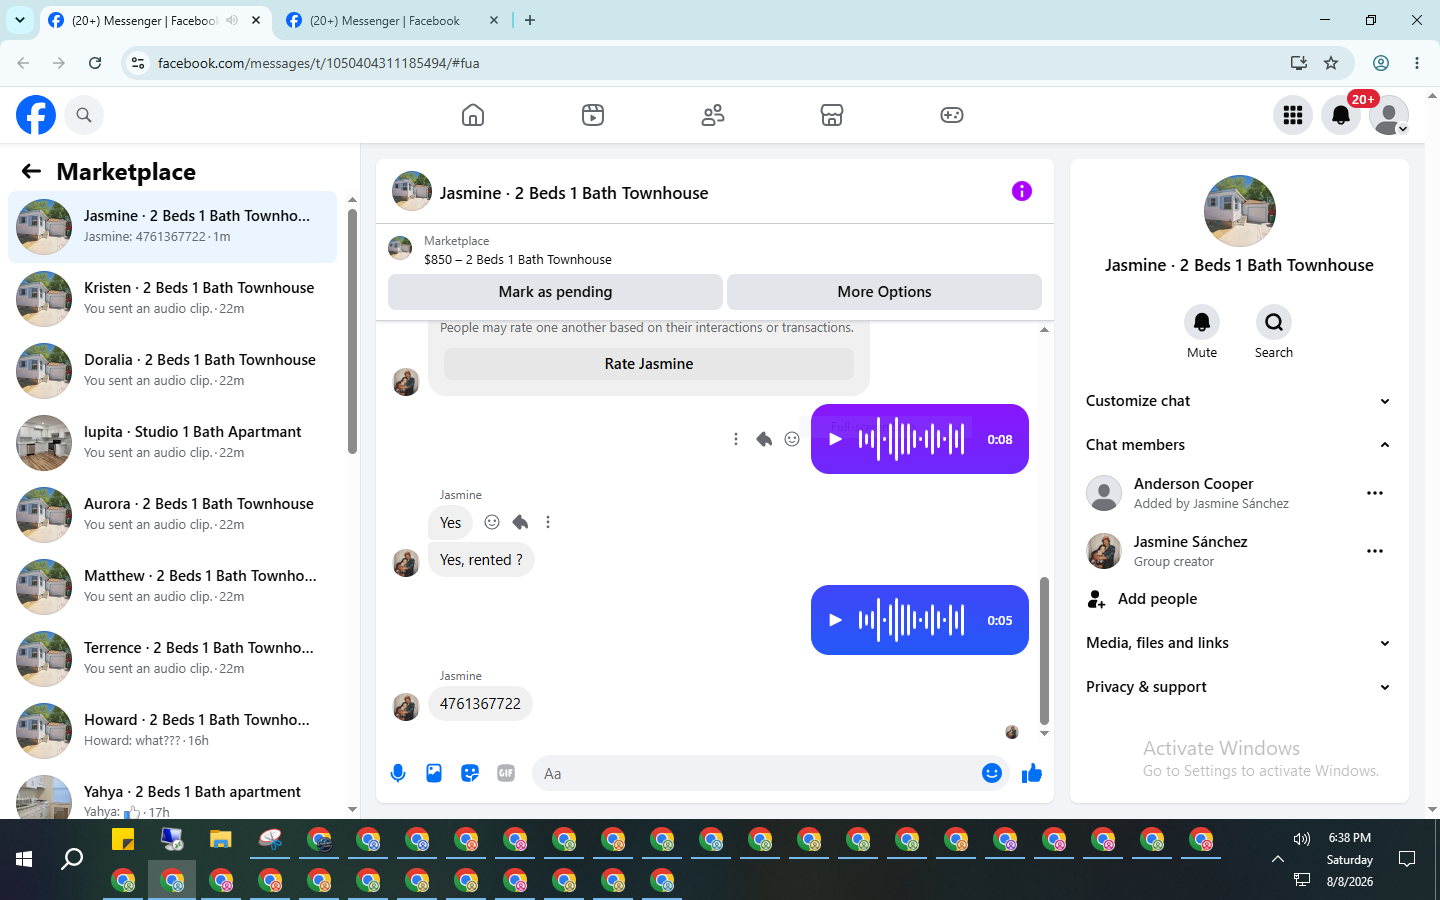Click the Rate Jasmine button
This screenshot has height=900, width=1440.
pos(649,364)
